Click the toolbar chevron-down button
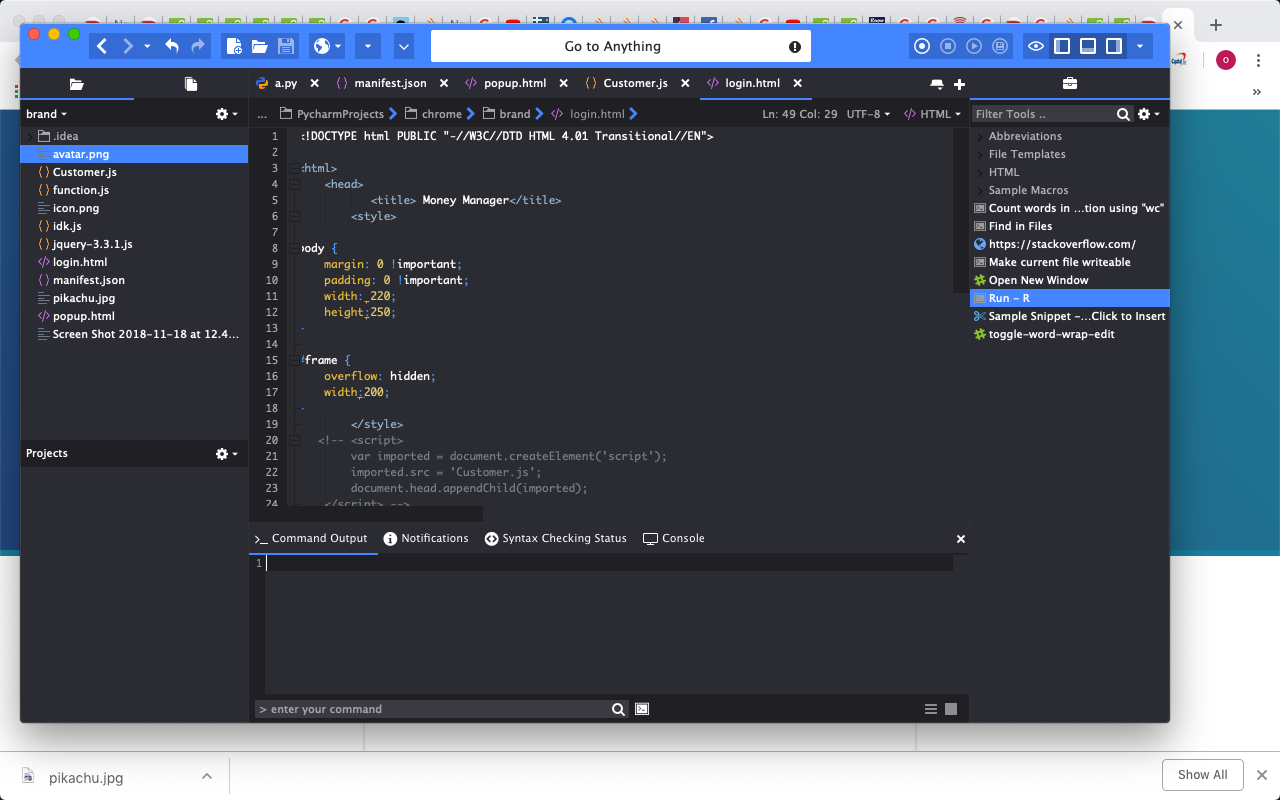This screenshot has width=1280, height=800. click(x=404, y=46)
